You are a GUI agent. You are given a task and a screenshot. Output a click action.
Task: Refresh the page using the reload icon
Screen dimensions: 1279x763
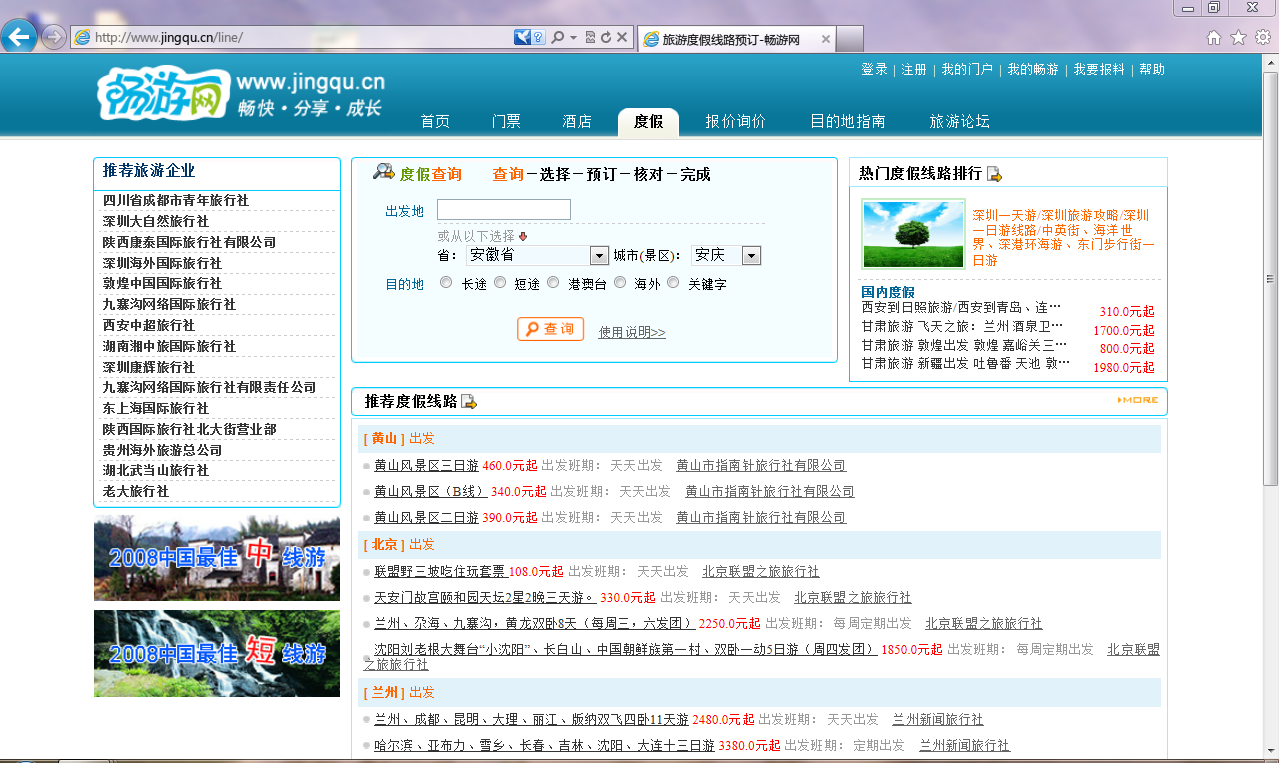click(x=606, y=37)
